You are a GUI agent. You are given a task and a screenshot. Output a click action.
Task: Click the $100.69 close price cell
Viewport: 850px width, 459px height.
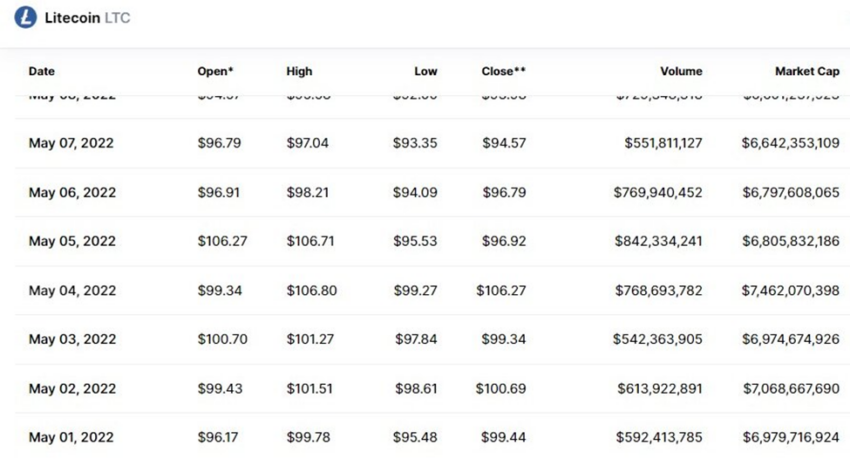tap(501, 389)
